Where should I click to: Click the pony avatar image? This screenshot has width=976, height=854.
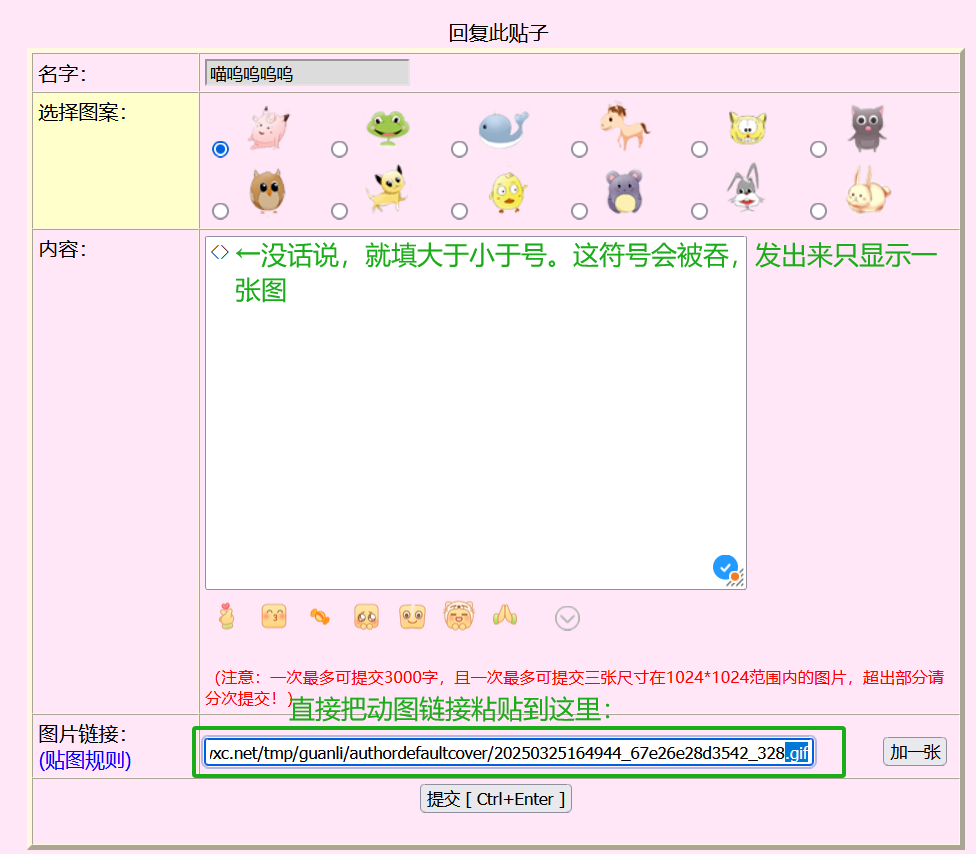tap(625, 127)
